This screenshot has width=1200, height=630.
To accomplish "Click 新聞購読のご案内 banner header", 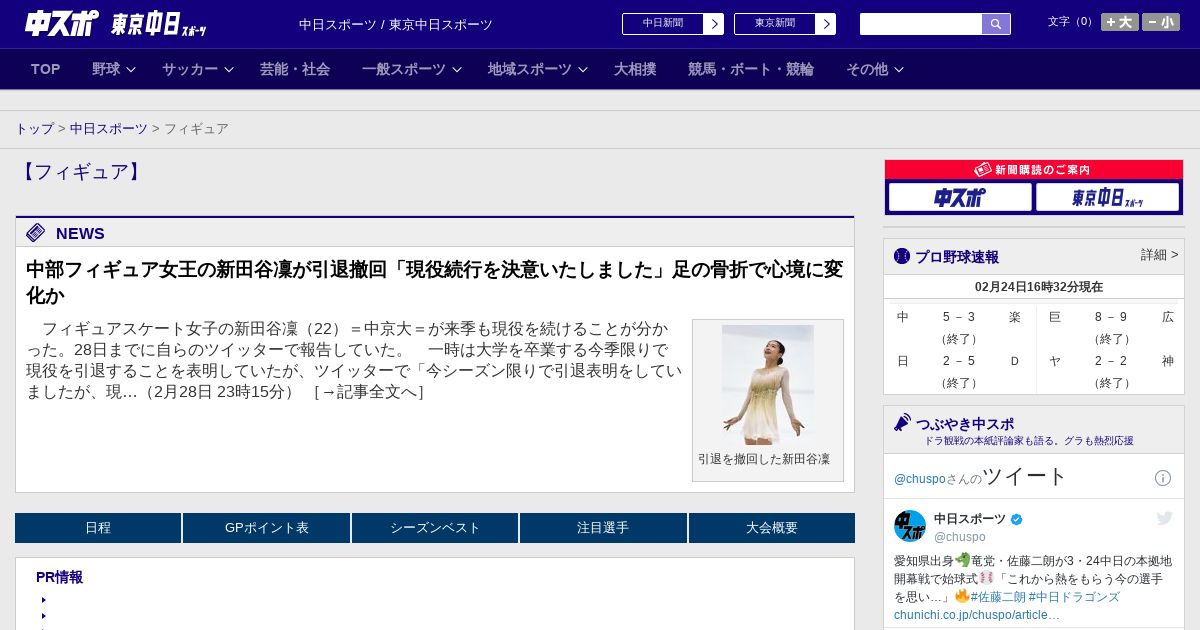I will click(1034, 170).
